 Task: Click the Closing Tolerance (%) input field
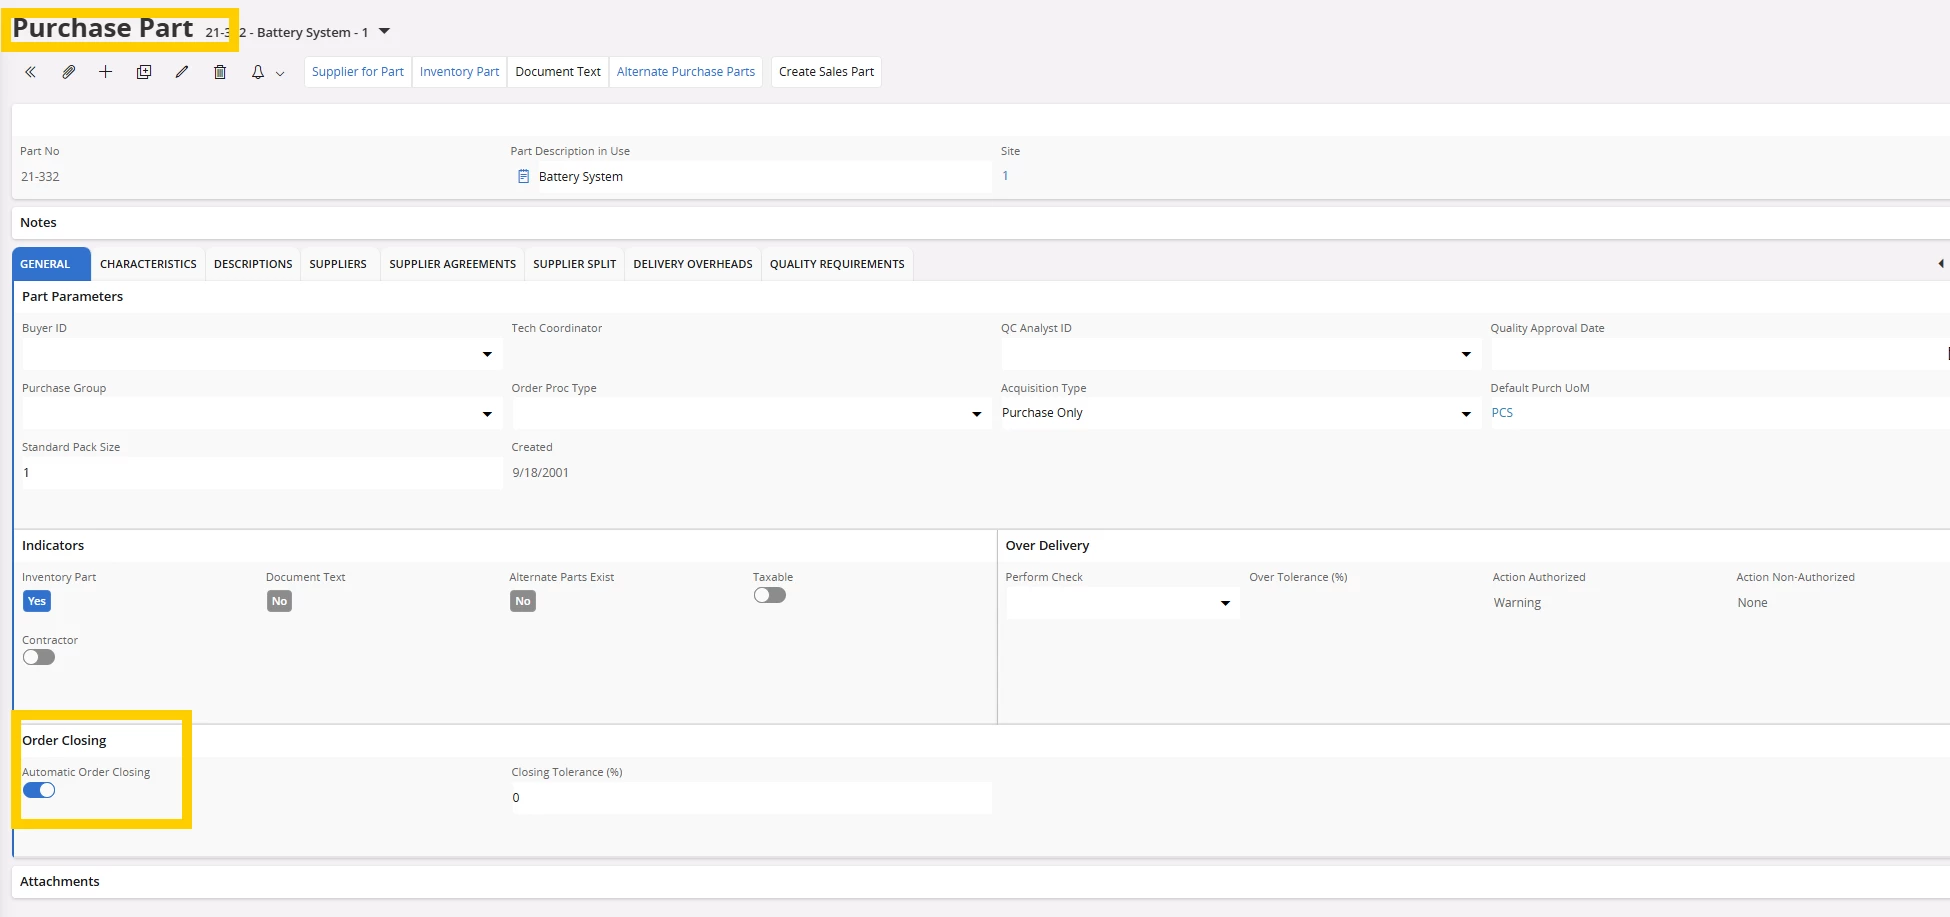(x=750, y=798)
